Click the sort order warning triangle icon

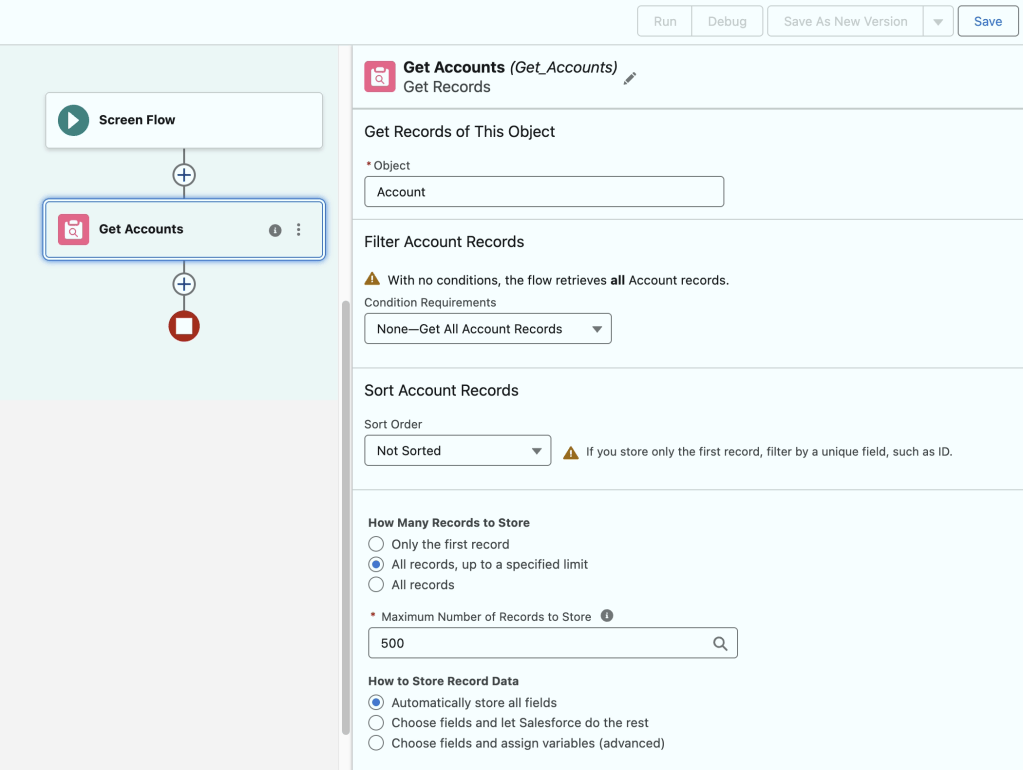click(571, 452)
